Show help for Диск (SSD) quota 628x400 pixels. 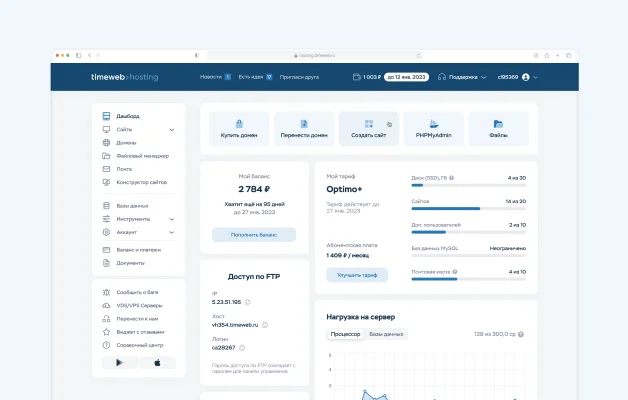tap(452, 177)
